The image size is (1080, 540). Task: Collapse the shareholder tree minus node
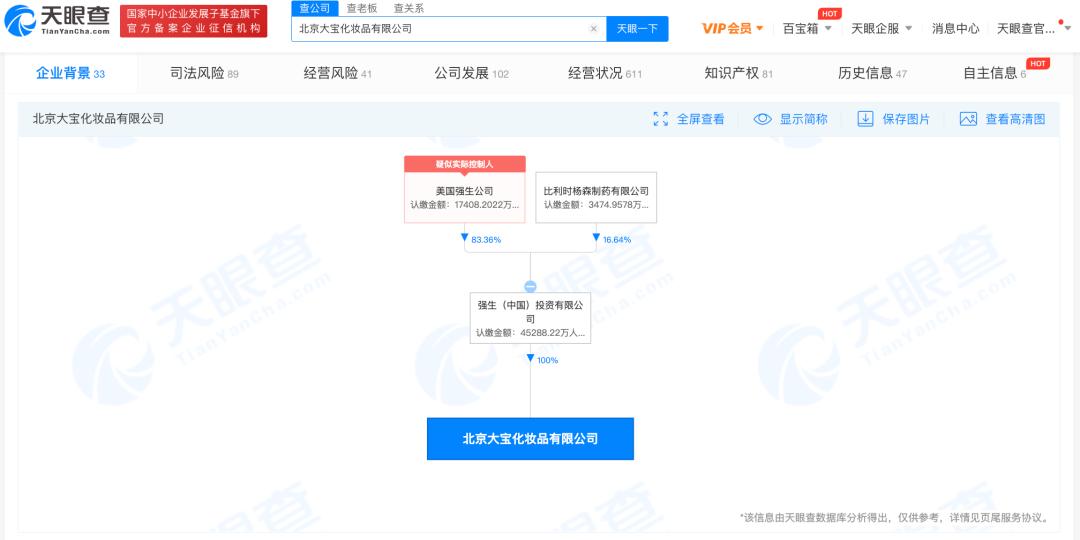point(530,287)
